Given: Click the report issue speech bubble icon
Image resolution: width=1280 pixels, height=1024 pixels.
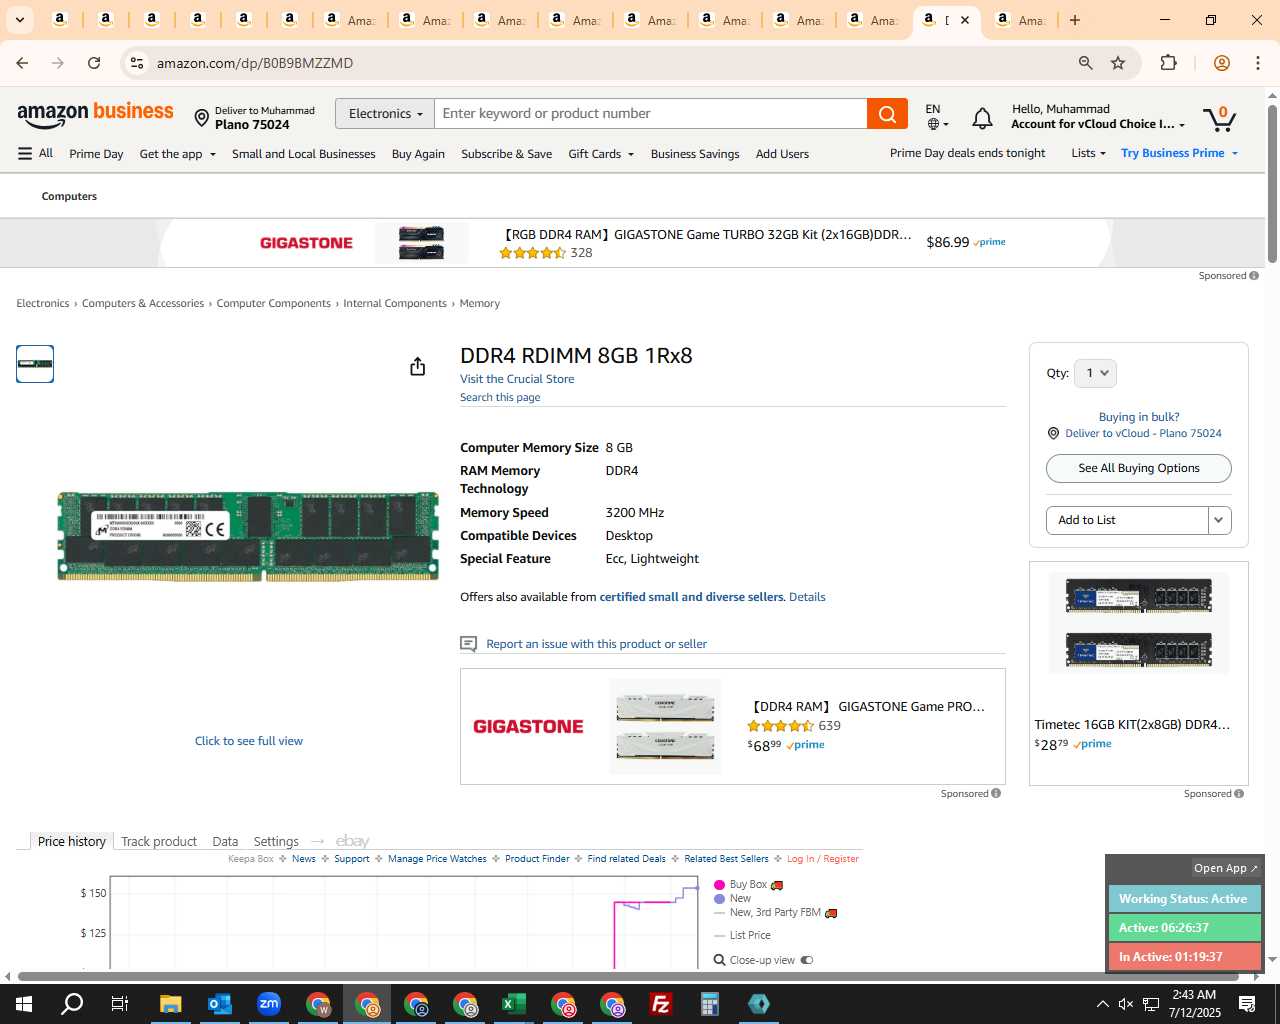Looking at the screenshot, I should tap(468, 644).
